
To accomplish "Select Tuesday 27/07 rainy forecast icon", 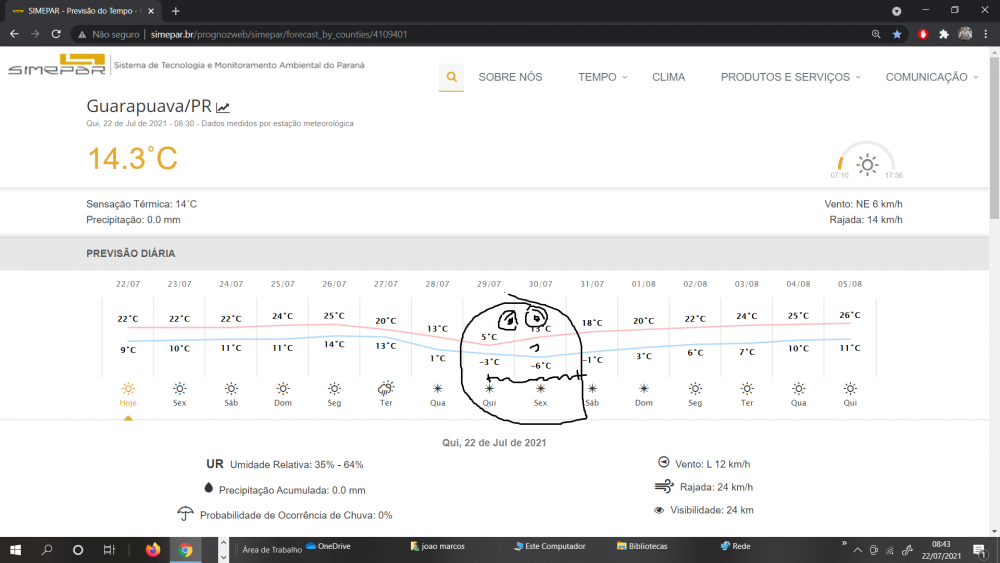I will (386, 388).
